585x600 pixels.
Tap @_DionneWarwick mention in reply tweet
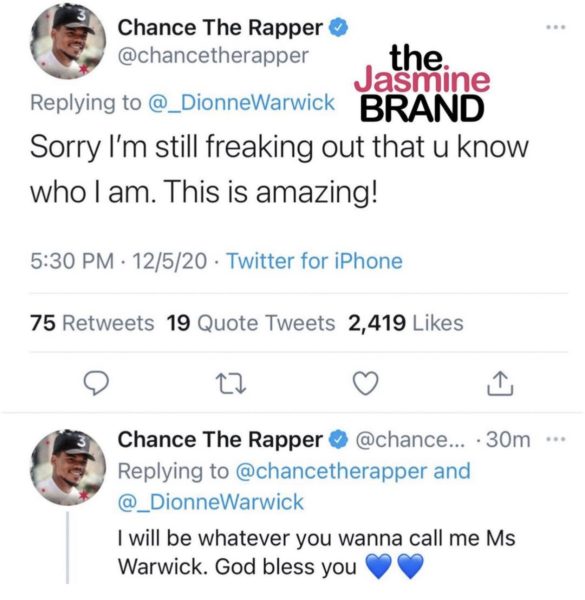pyautogui.click(x=211, y=502)
